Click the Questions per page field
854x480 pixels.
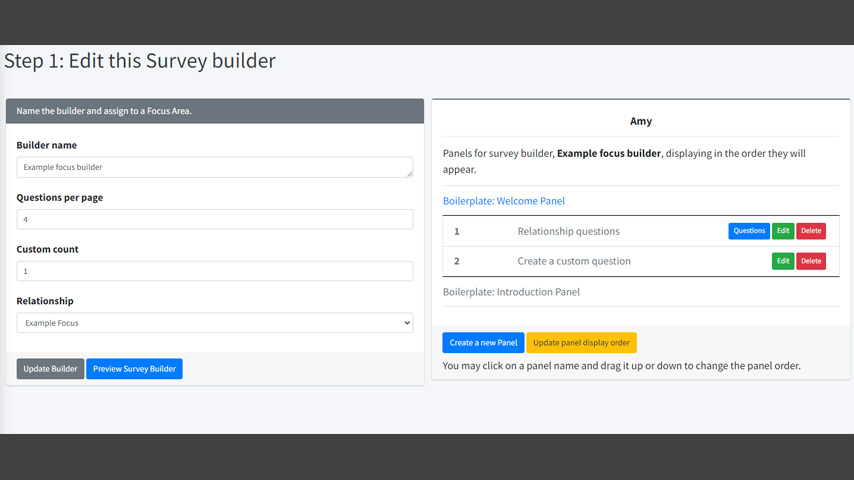[x=215, y=220]
